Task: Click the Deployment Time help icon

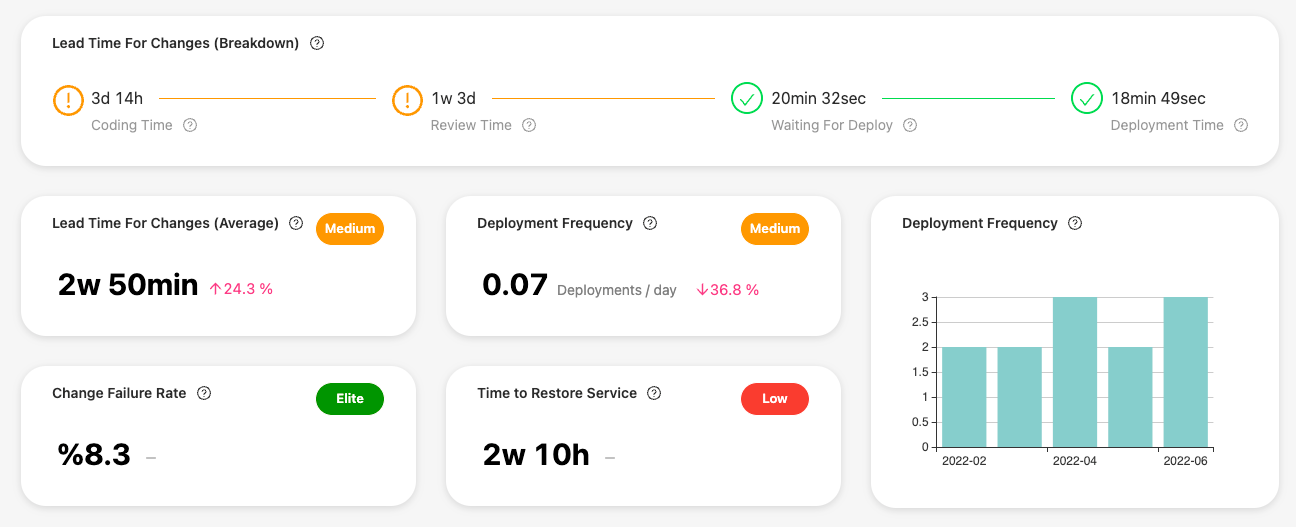Action: (1241, 125)
